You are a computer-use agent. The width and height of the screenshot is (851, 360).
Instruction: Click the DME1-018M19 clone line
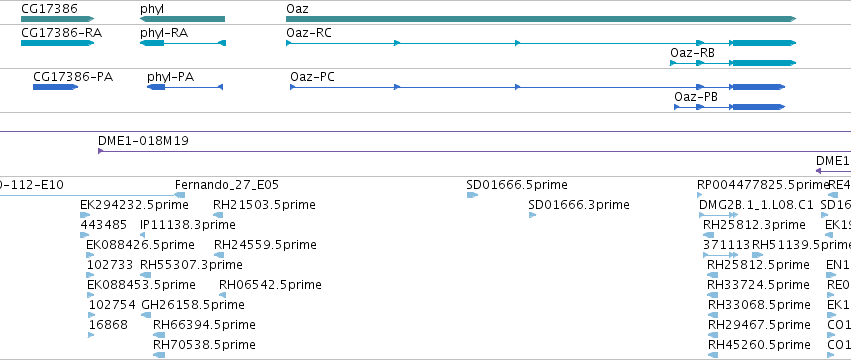[x=474, y=151]
